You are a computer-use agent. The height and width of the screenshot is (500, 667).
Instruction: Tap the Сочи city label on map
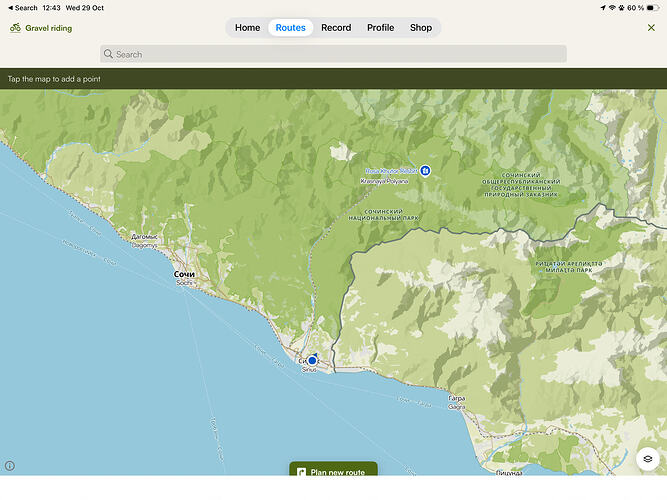[x=184, y=274]
